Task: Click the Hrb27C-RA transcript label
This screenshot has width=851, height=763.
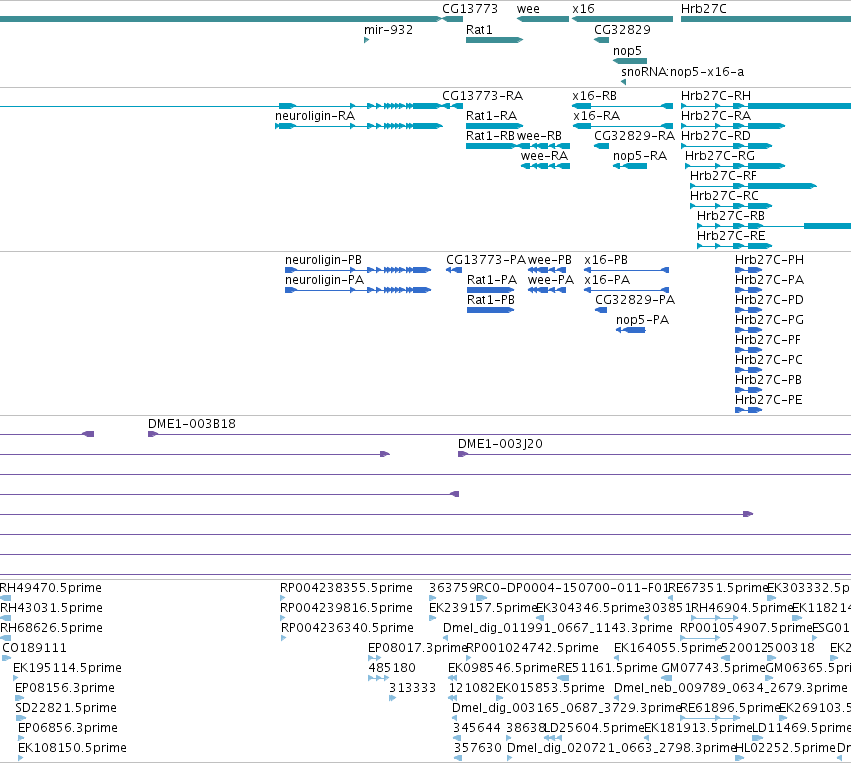Action: (716, 116)
